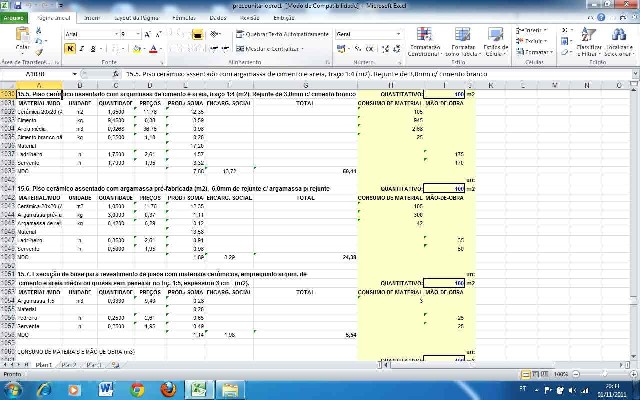Click the Fill down icon
Viewport: 640px width, 400px height.
[x=565, y=41]
